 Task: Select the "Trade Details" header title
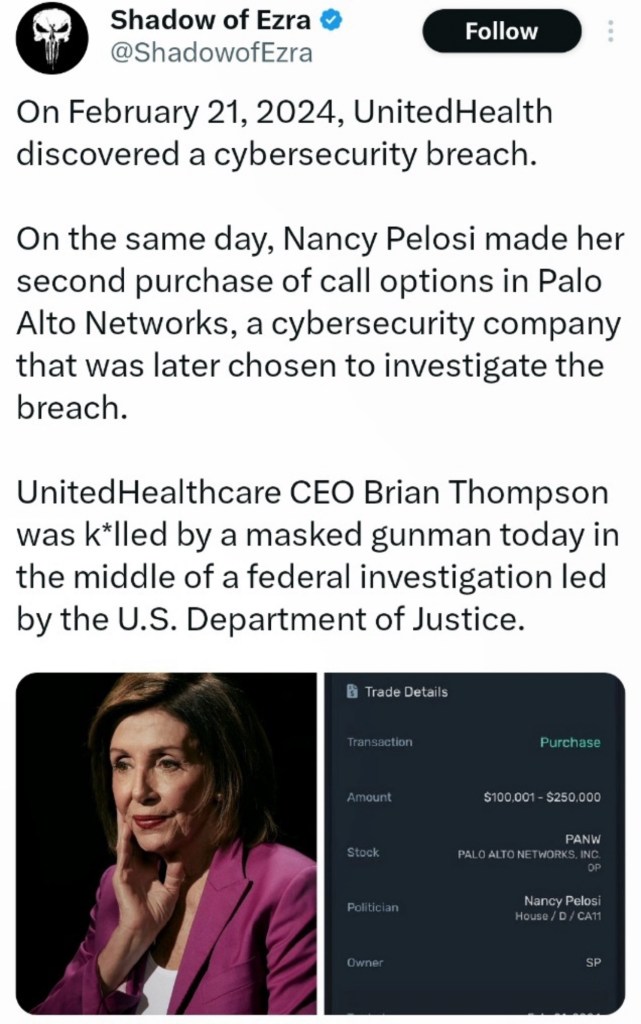coord(406,692)
